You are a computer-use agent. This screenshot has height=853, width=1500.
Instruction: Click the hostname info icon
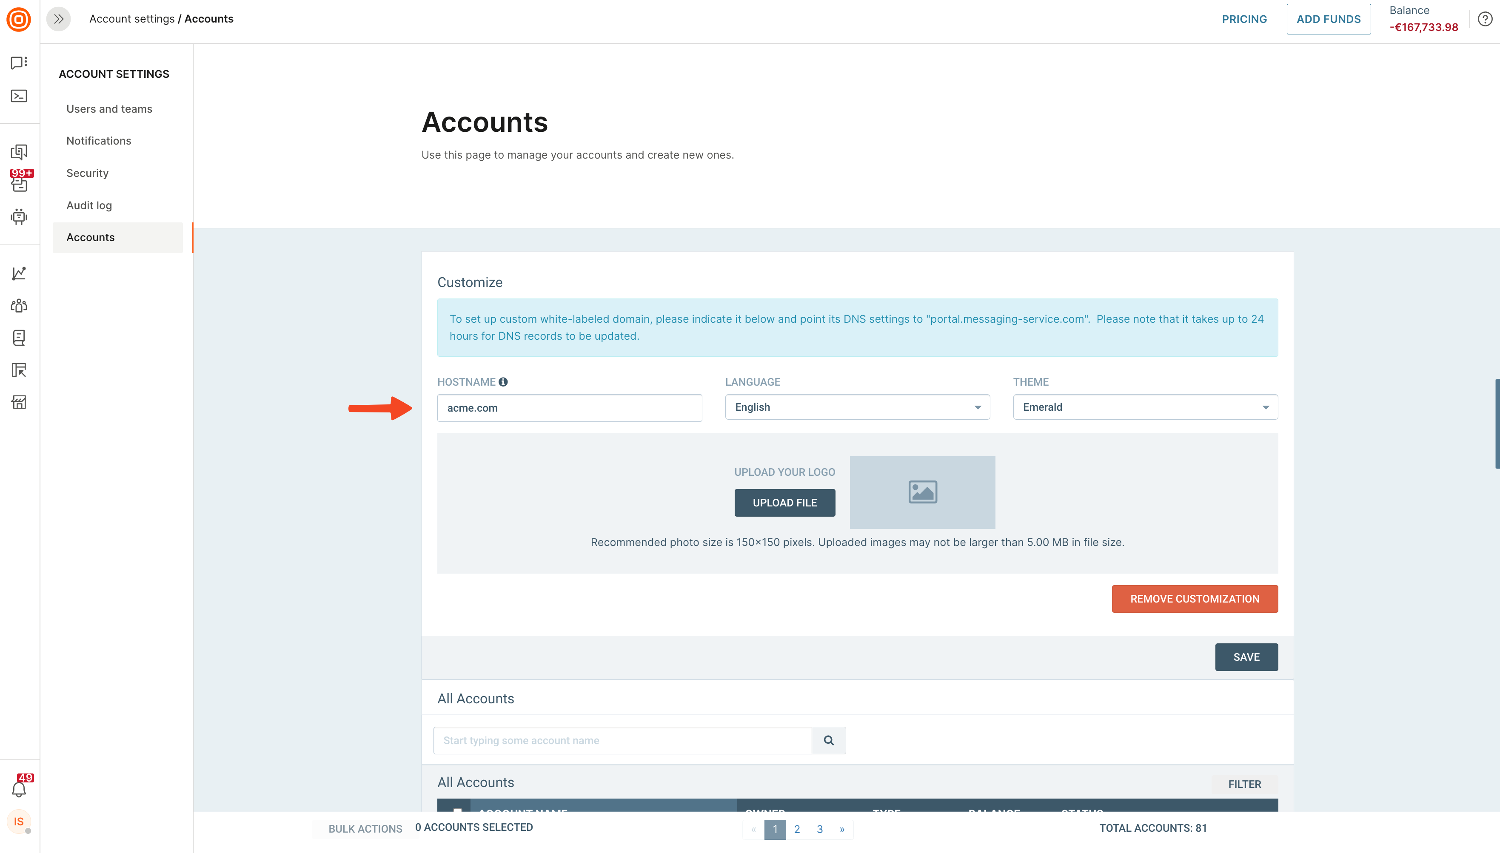(x=503, y=382)
